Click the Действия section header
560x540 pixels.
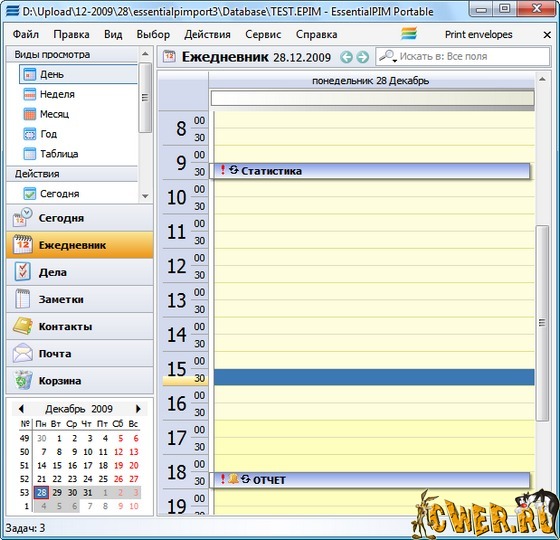click(72, 174)
